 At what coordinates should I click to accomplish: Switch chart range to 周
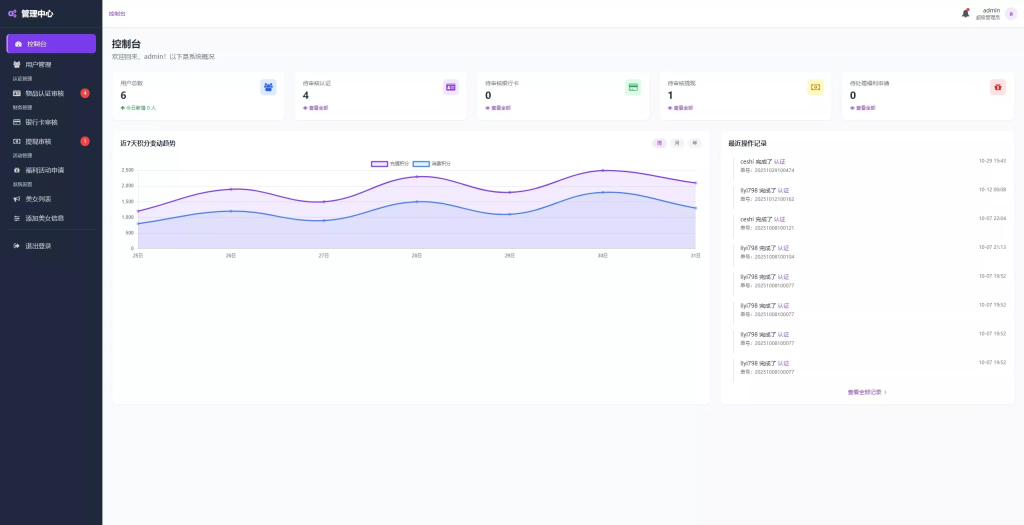[x=659, y=143]
